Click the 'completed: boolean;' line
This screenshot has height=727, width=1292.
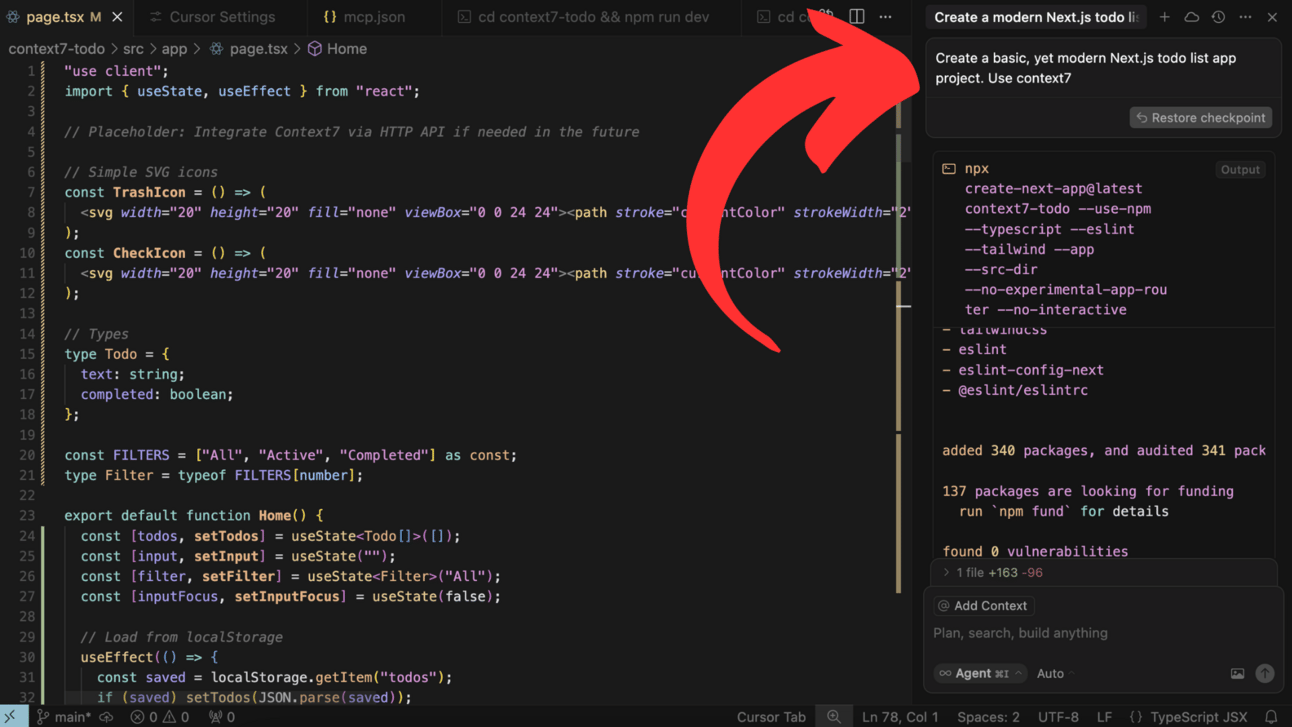[x=157, y=395]
